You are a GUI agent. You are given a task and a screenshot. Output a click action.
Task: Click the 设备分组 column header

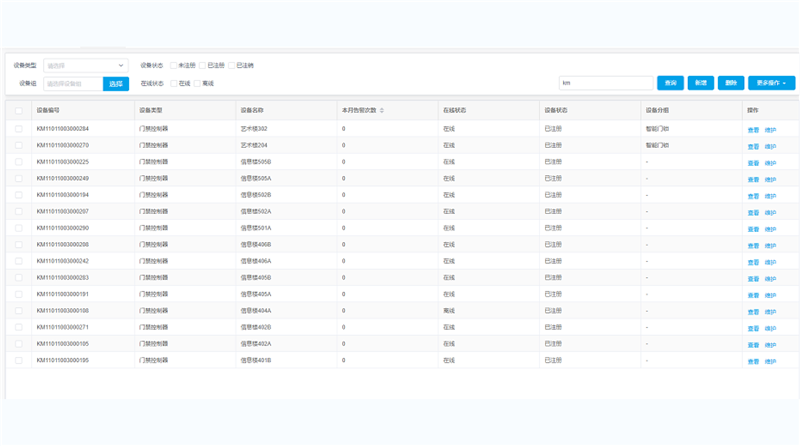(x=657, y=110)
